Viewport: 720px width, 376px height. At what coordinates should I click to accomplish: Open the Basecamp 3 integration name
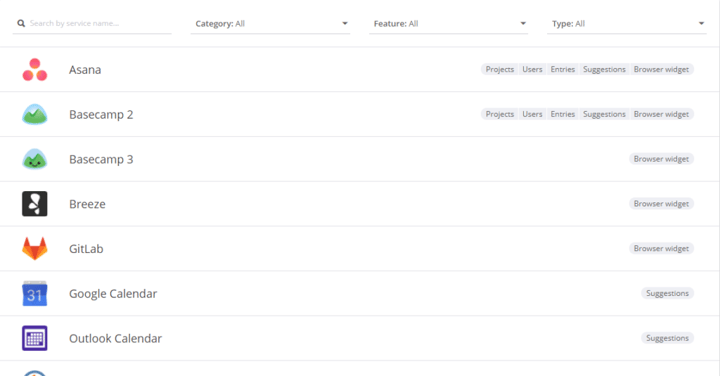101,159
